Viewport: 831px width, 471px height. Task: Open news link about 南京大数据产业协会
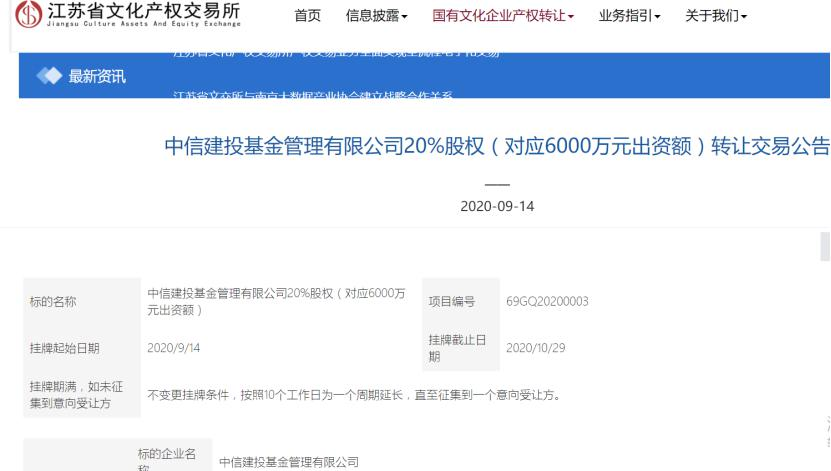[x=313, y=95]
